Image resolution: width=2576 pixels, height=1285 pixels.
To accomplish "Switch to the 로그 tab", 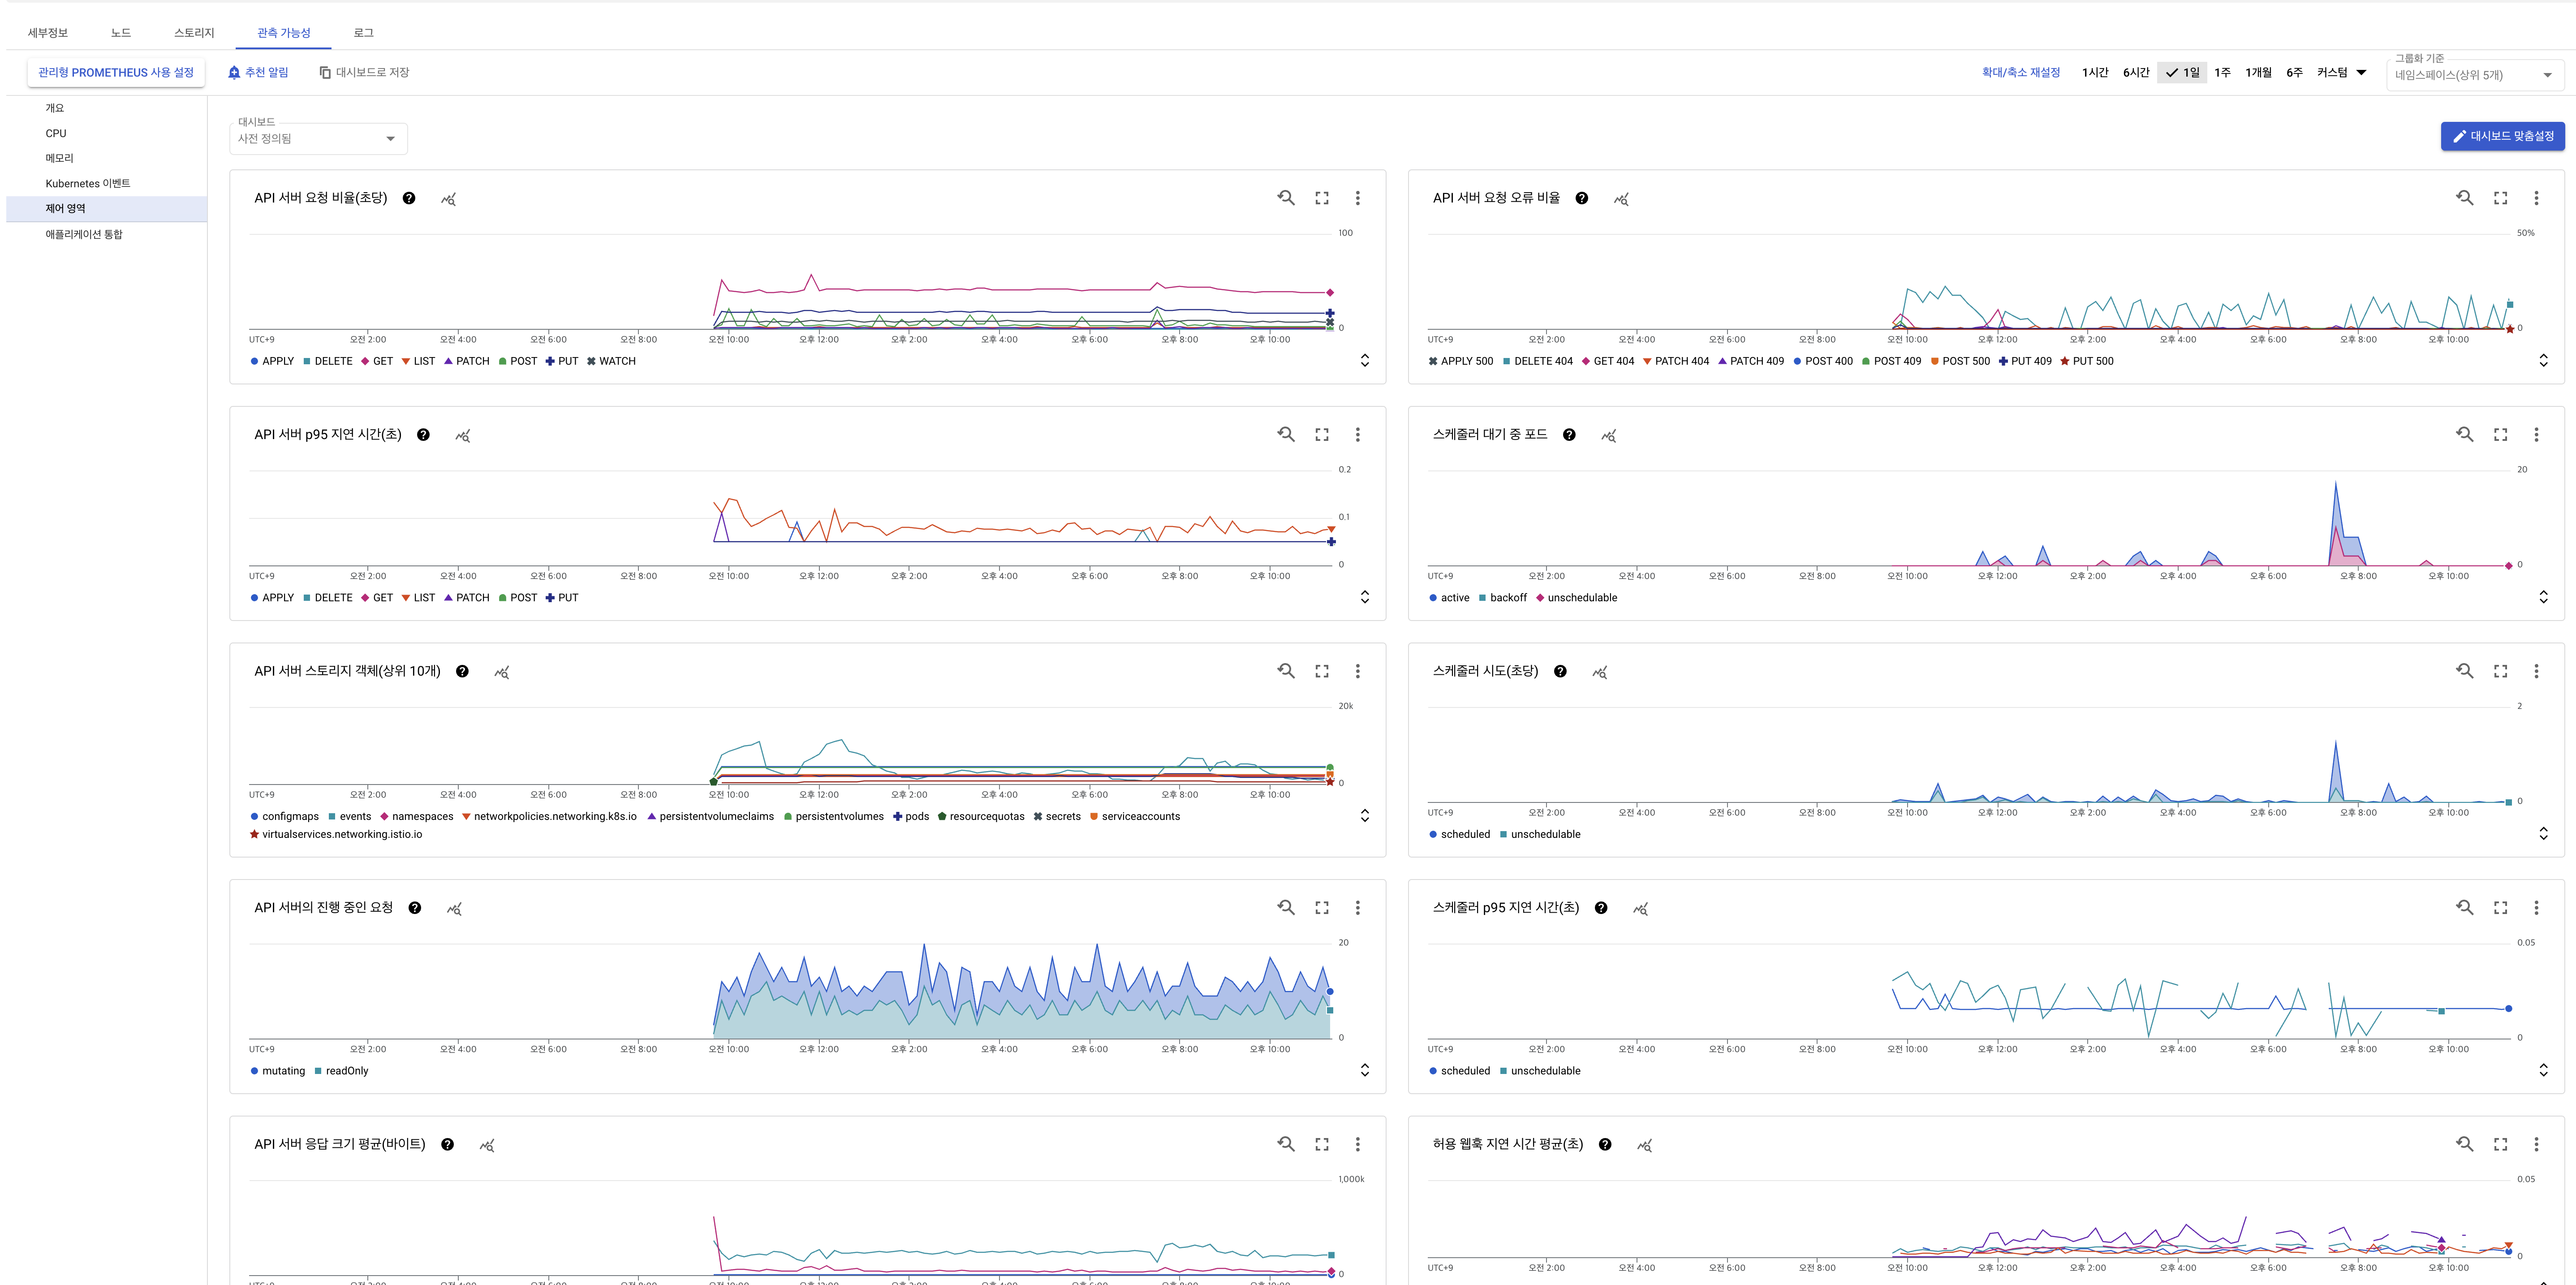I will point(363,33).
